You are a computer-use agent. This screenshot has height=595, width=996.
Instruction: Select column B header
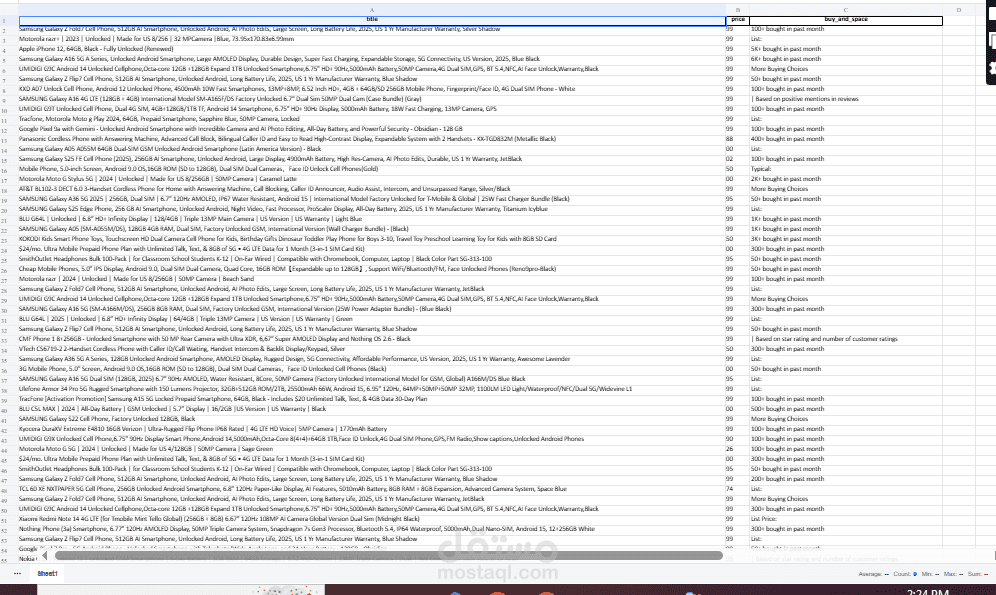point(737,10)
